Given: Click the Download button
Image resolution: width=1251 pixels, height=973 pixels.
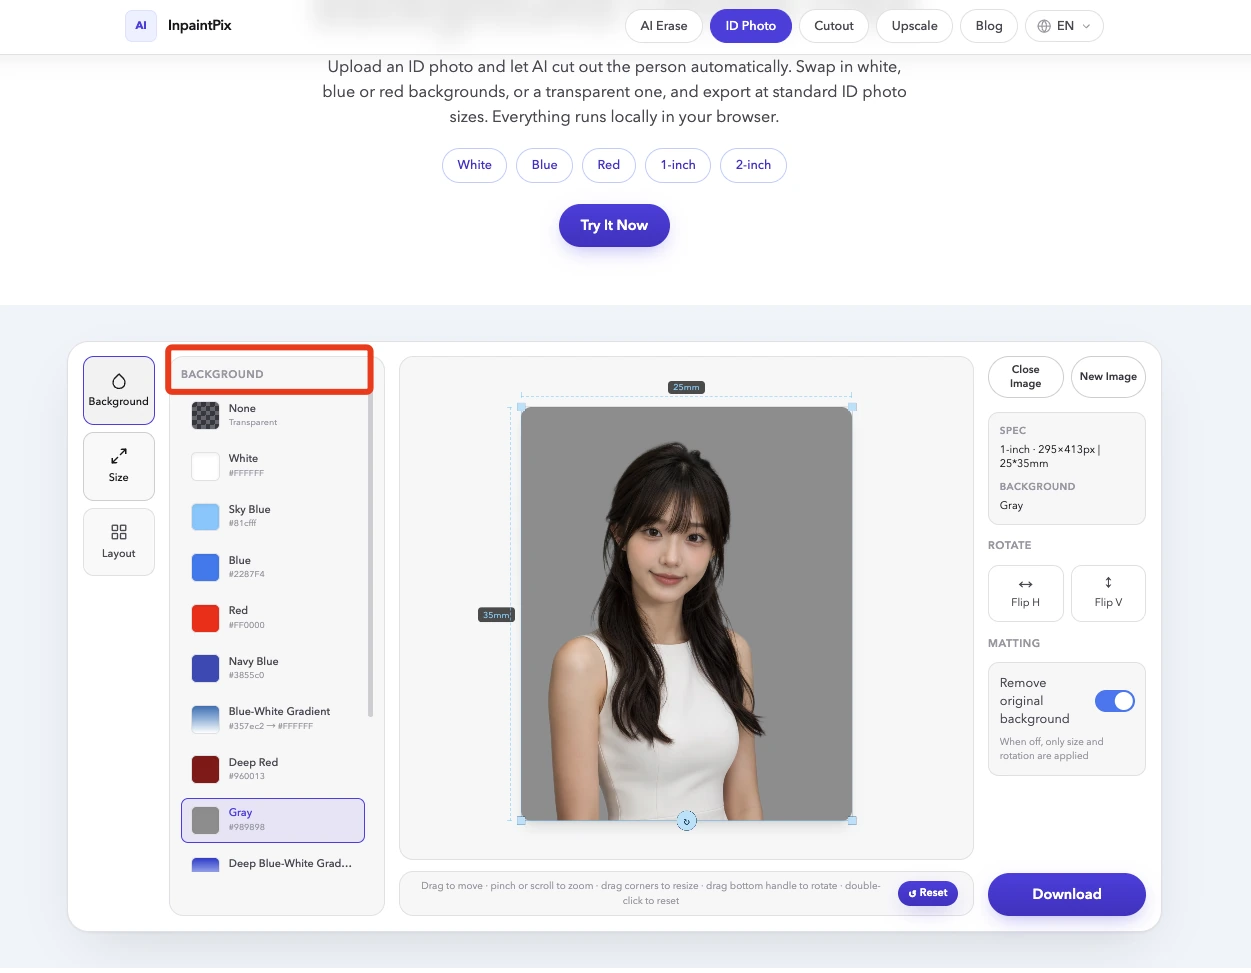Looking at the screenshot, I should pos(1067,894).
